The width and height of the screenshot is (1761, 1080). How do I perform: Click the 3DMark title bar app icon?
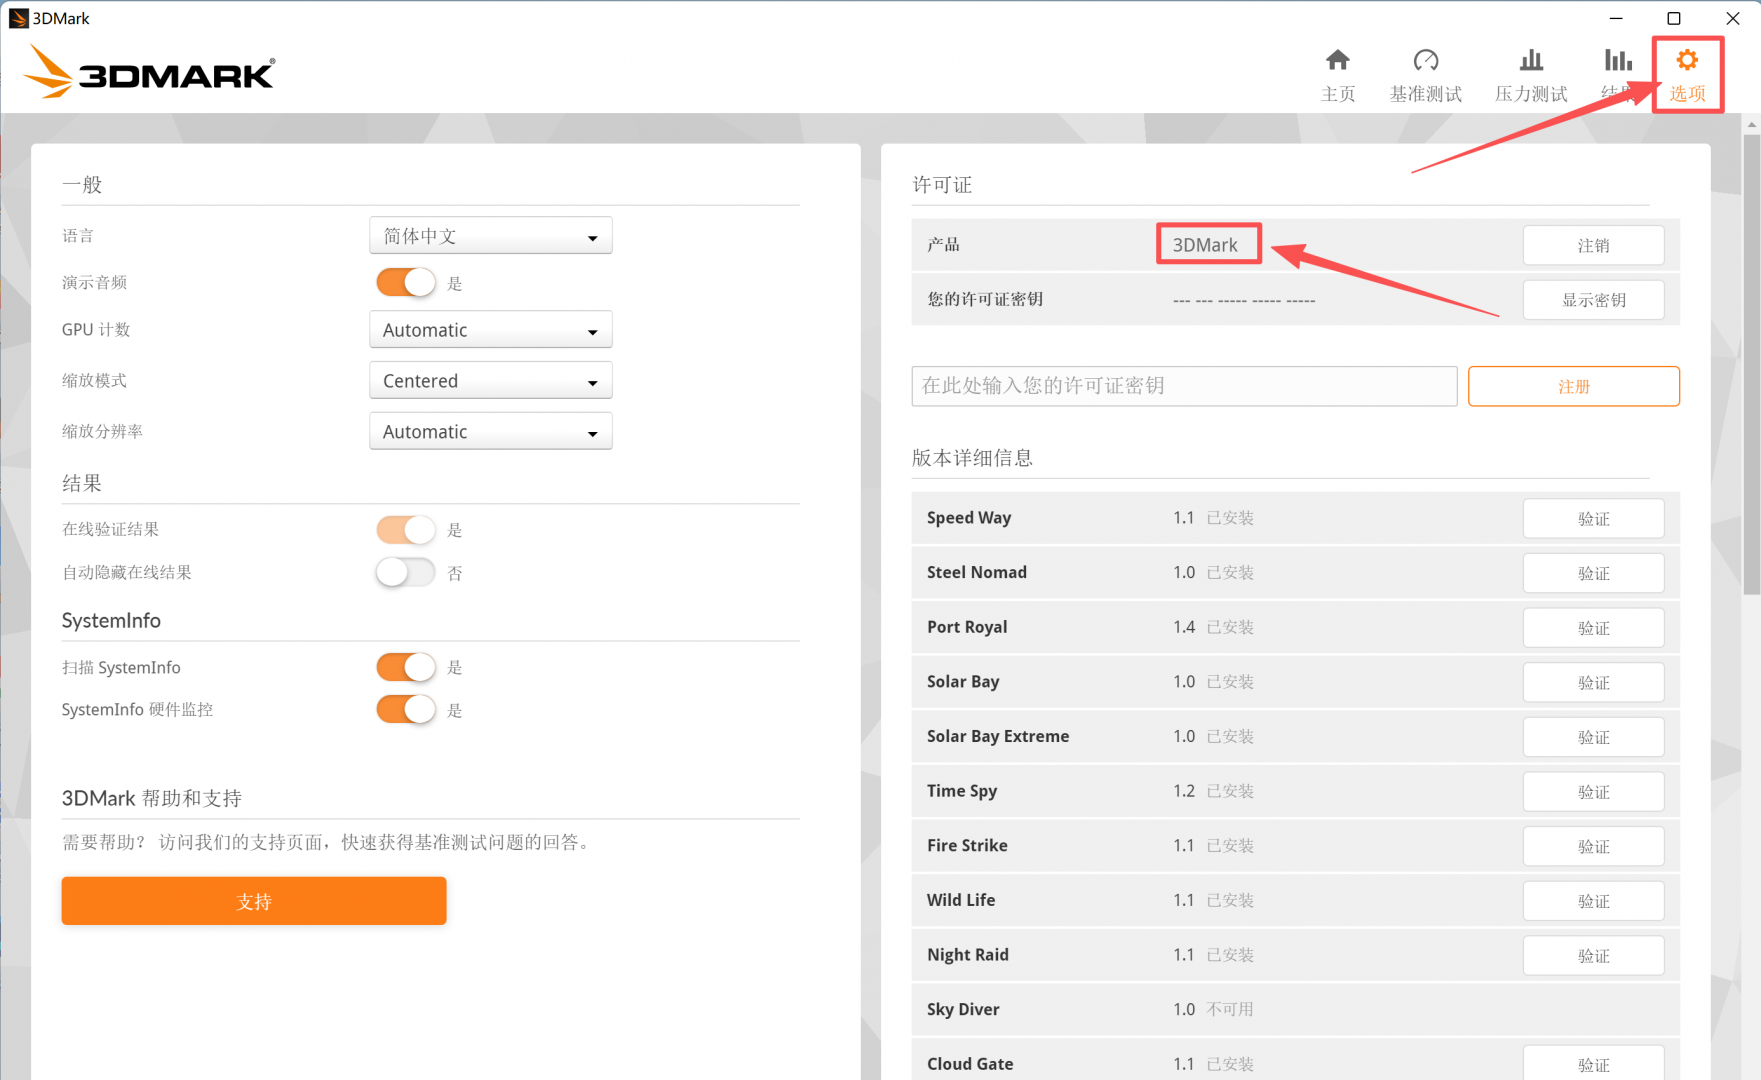tap(18, 18)
